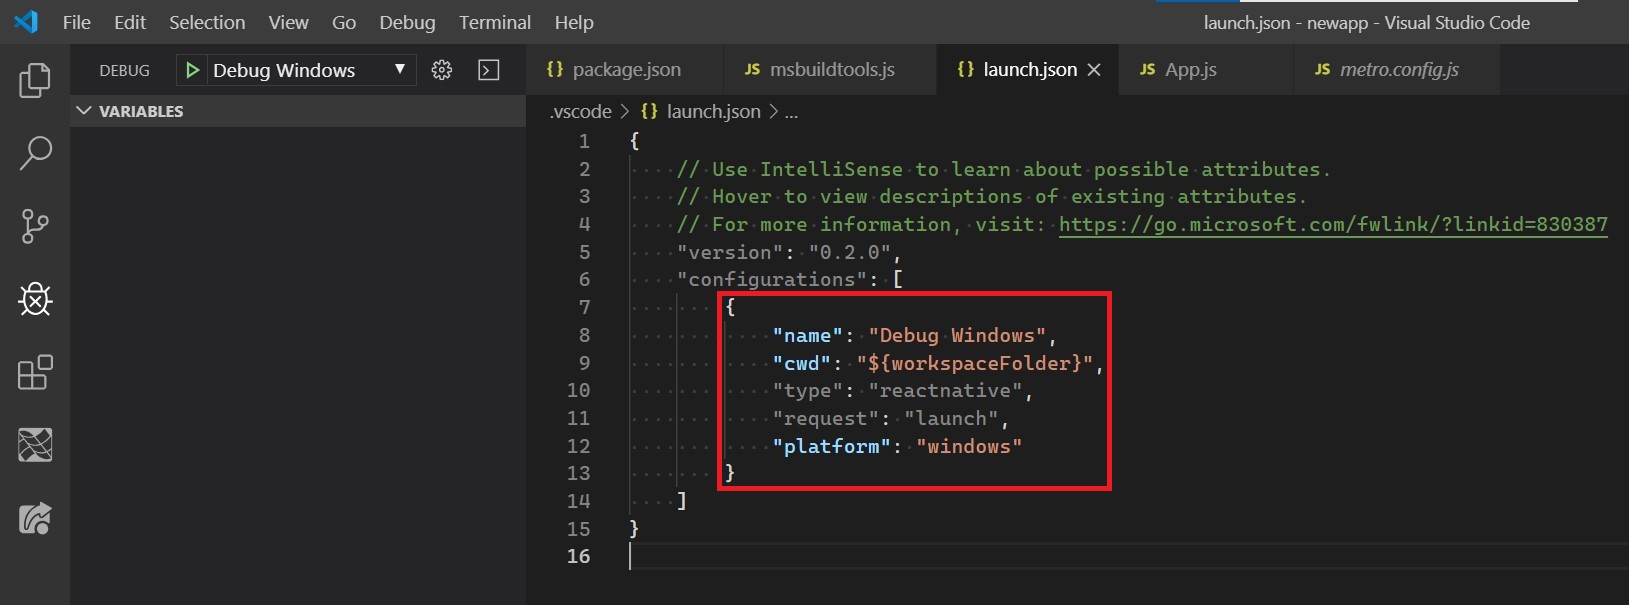1629x605 pixels.
Task: Click the "request" key
Action: [x=826, y=418]
